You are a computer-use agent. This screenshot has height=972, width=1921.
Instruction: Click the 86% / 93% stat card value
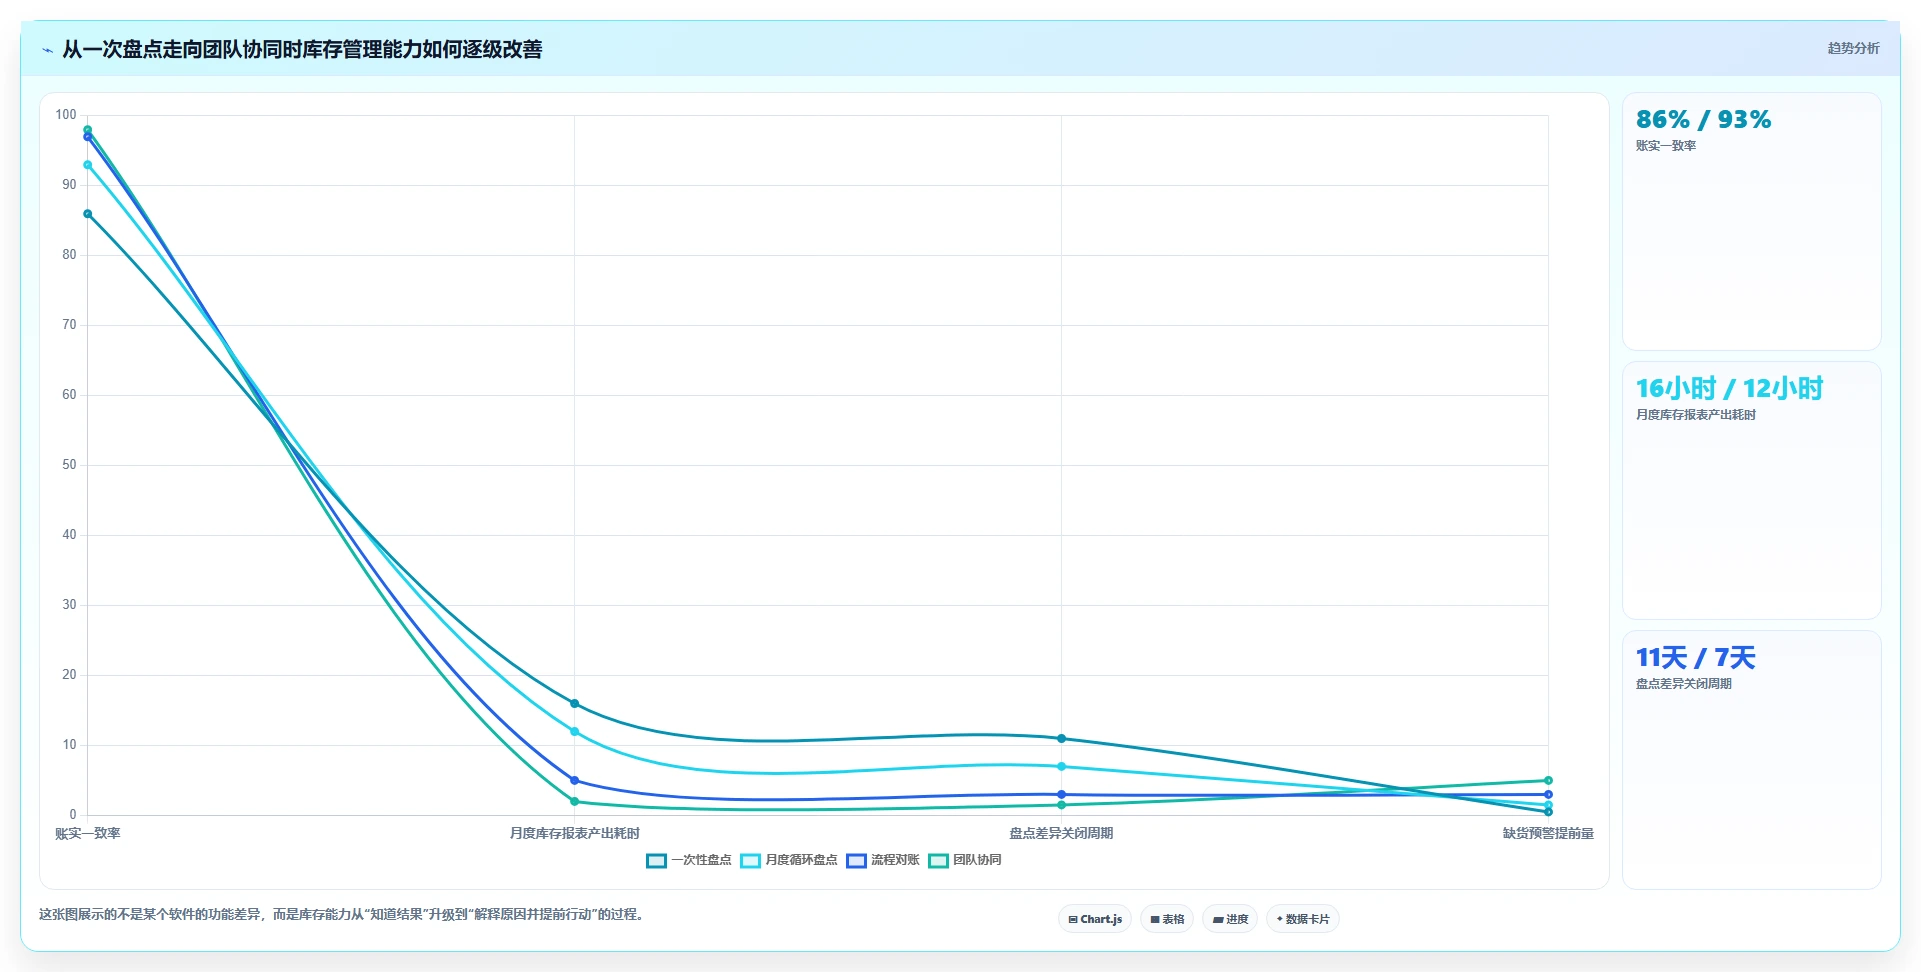[1703, 120]
